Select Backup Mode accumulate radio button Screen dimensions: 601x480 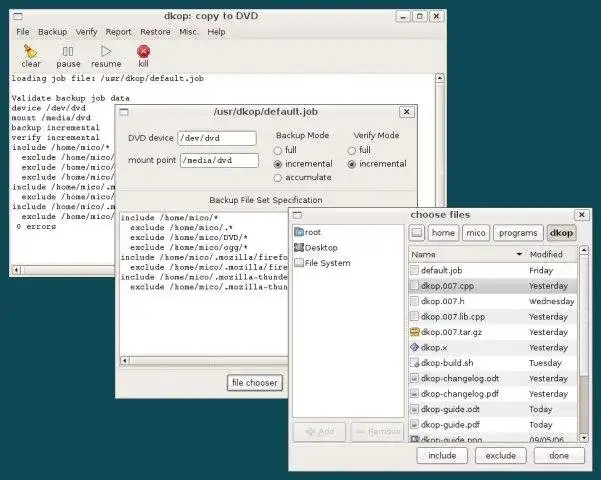tap(278, 178)
